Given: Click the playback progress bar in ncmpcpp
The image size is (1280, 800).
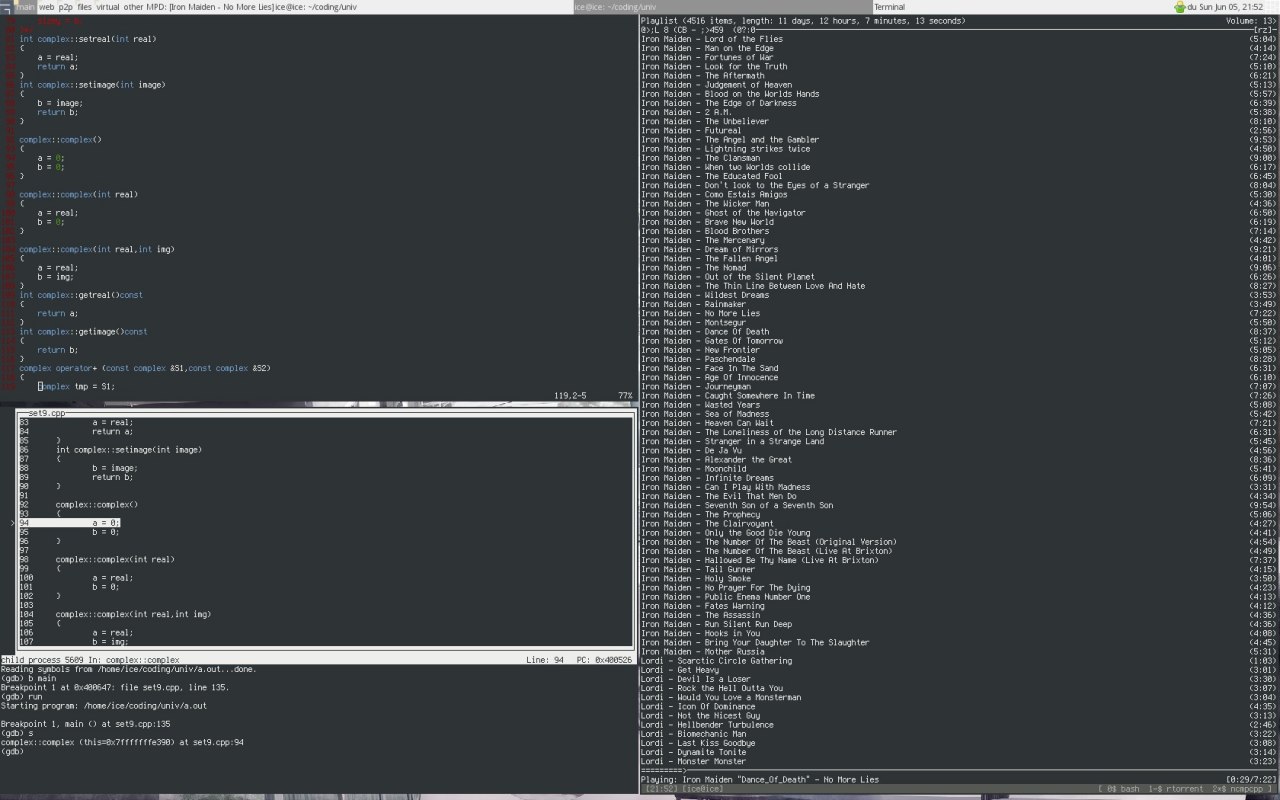Looking at the screenshot, I should [x=959, y=770].
